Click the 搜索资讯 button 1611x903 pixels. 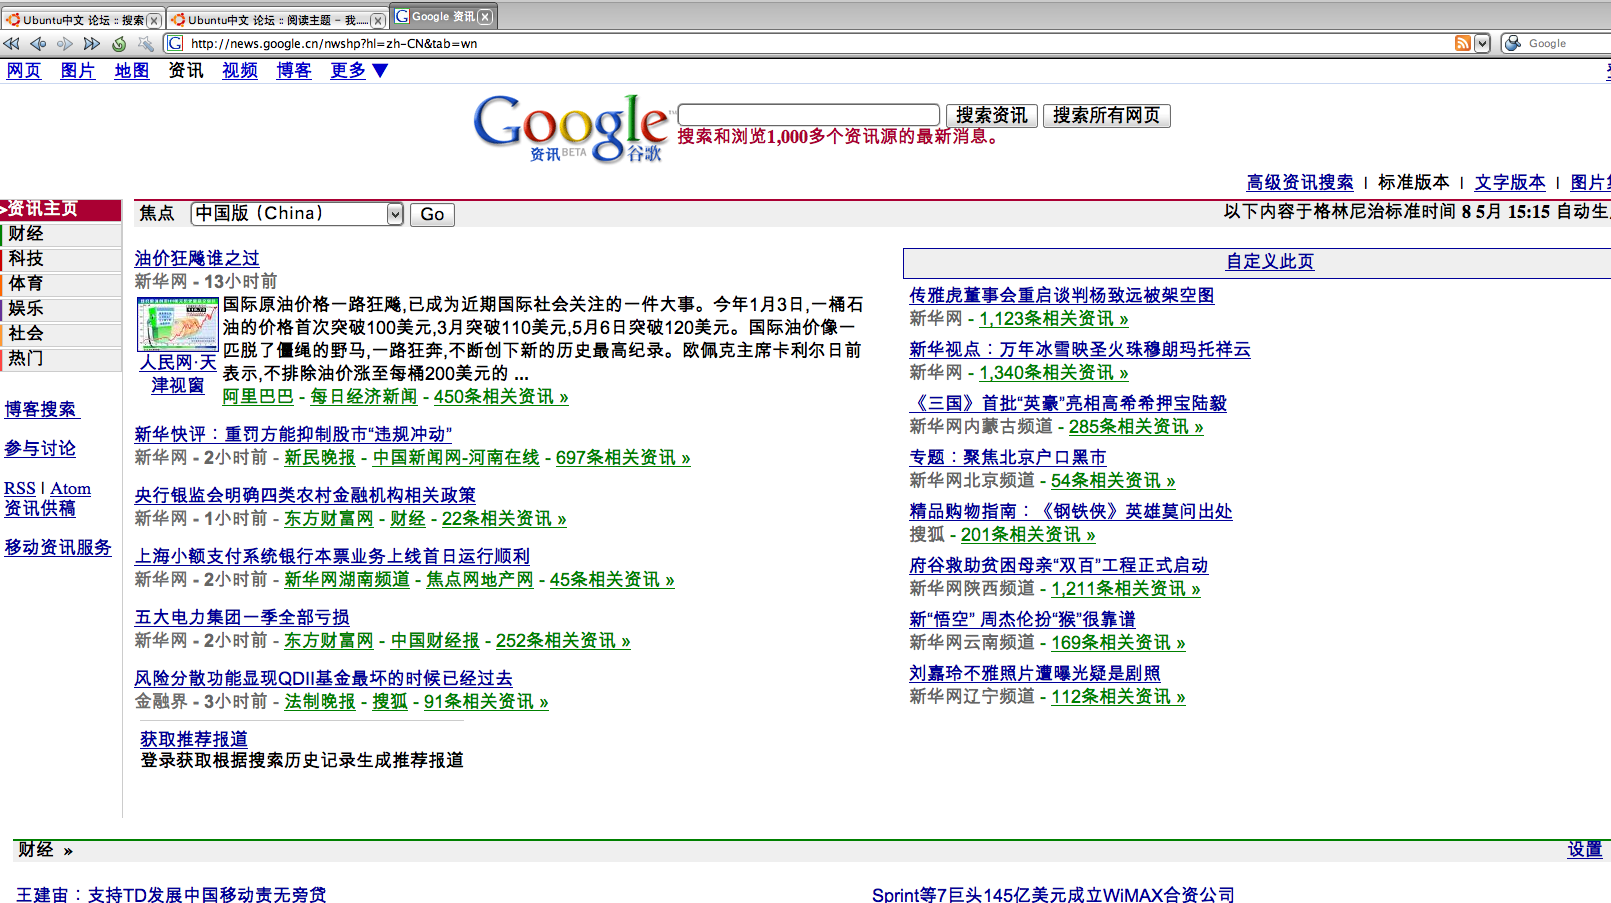pos(991,115)
